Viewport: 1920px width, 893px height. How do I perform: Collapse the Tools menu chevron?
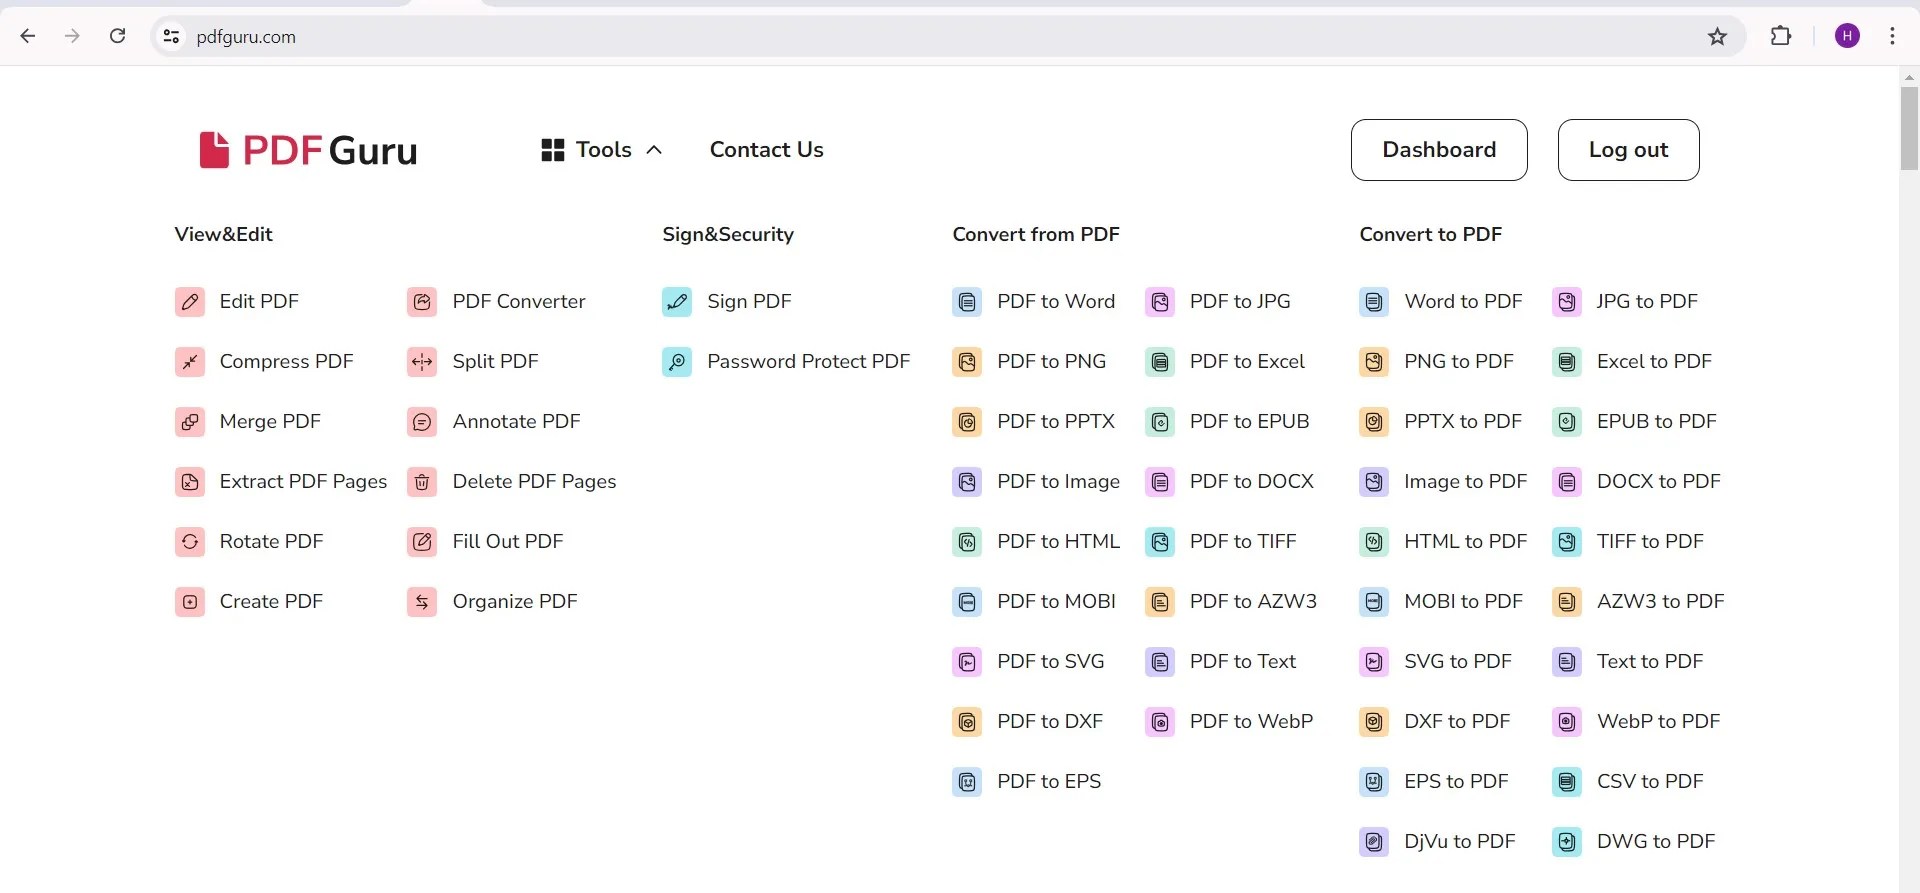654,149
